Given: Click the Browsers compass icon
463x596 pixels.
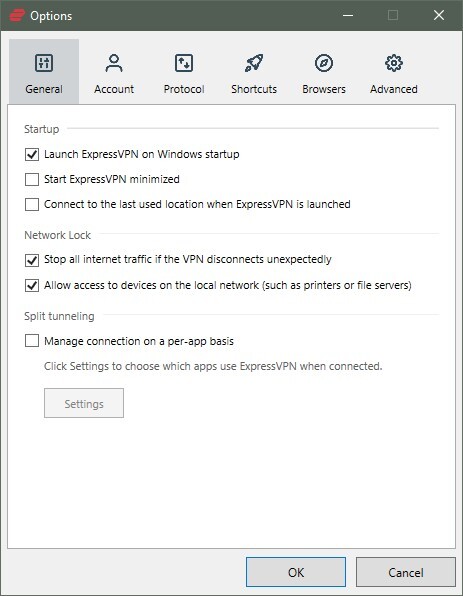Looking at the screenshot, I should pos(324,63).
